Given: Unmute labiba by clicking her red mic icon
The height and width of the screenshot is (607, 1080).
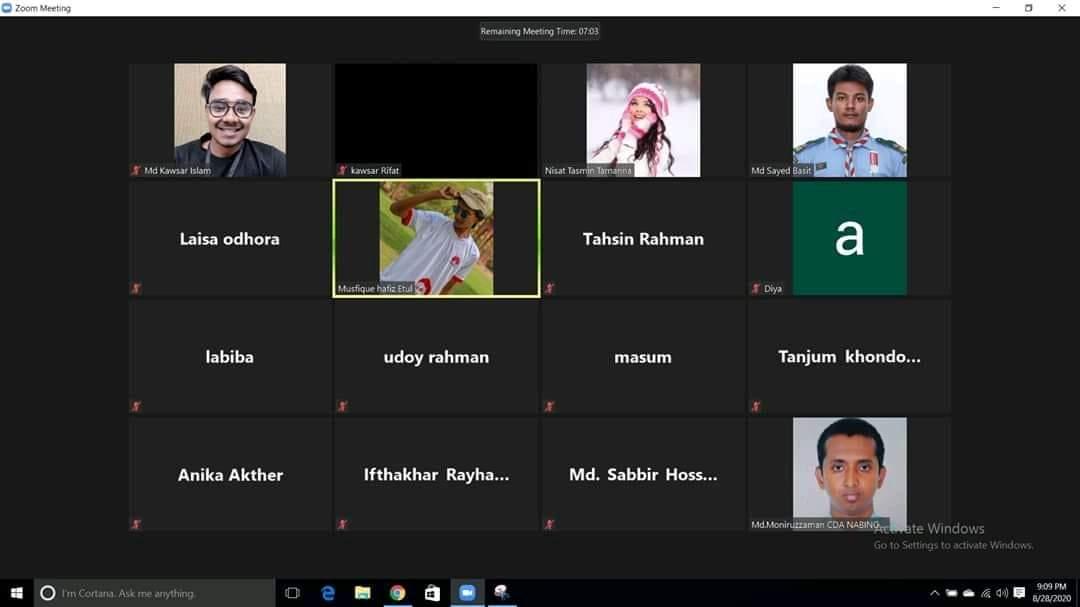Looking at the screenshot, I should point(136,406).
